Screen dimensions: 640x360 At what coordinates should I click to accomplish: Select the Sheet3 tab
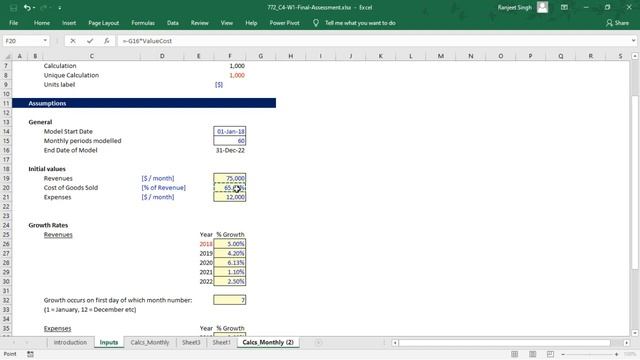coord(191,342)
